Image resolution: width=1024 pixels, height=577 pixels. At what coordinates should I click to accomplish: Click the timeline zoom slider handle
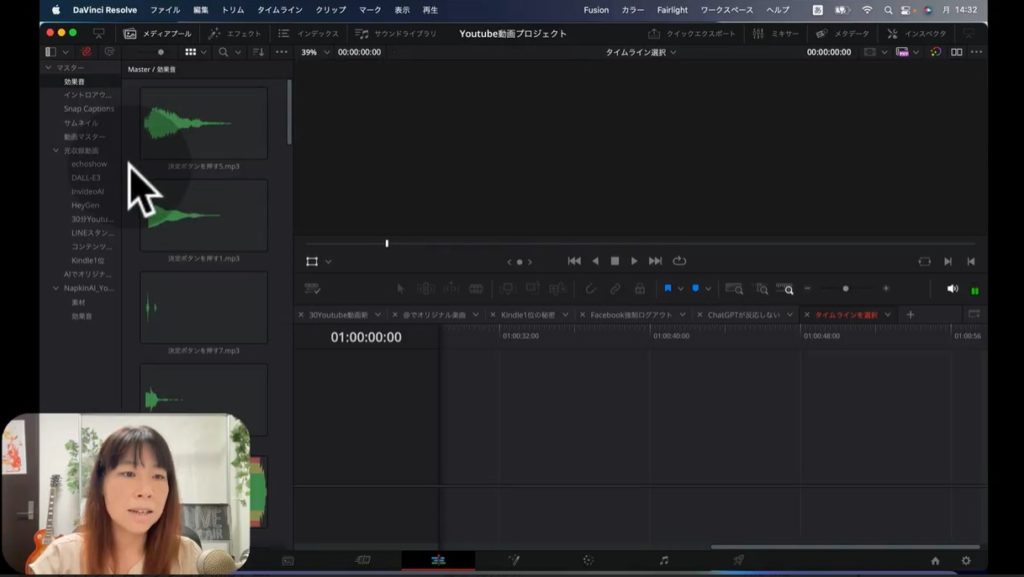[845, 289]
